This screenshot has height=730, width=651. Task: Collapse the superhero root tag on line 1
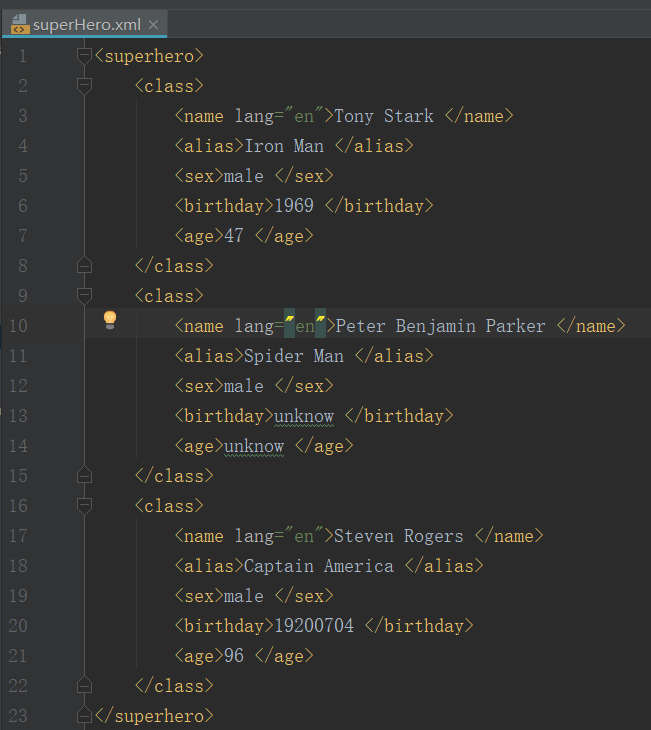84,56
